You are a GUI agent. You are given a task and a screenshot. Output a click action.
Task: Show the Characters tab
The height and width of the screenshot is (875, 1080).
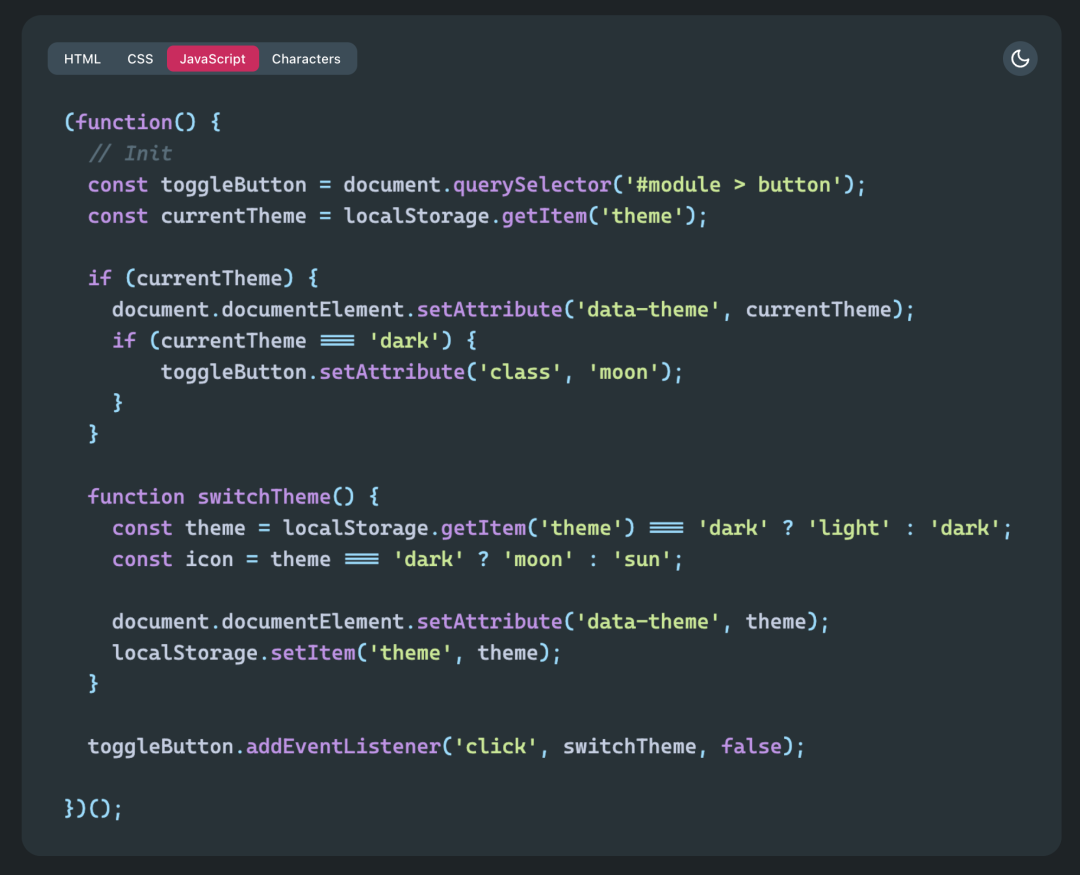306,59
